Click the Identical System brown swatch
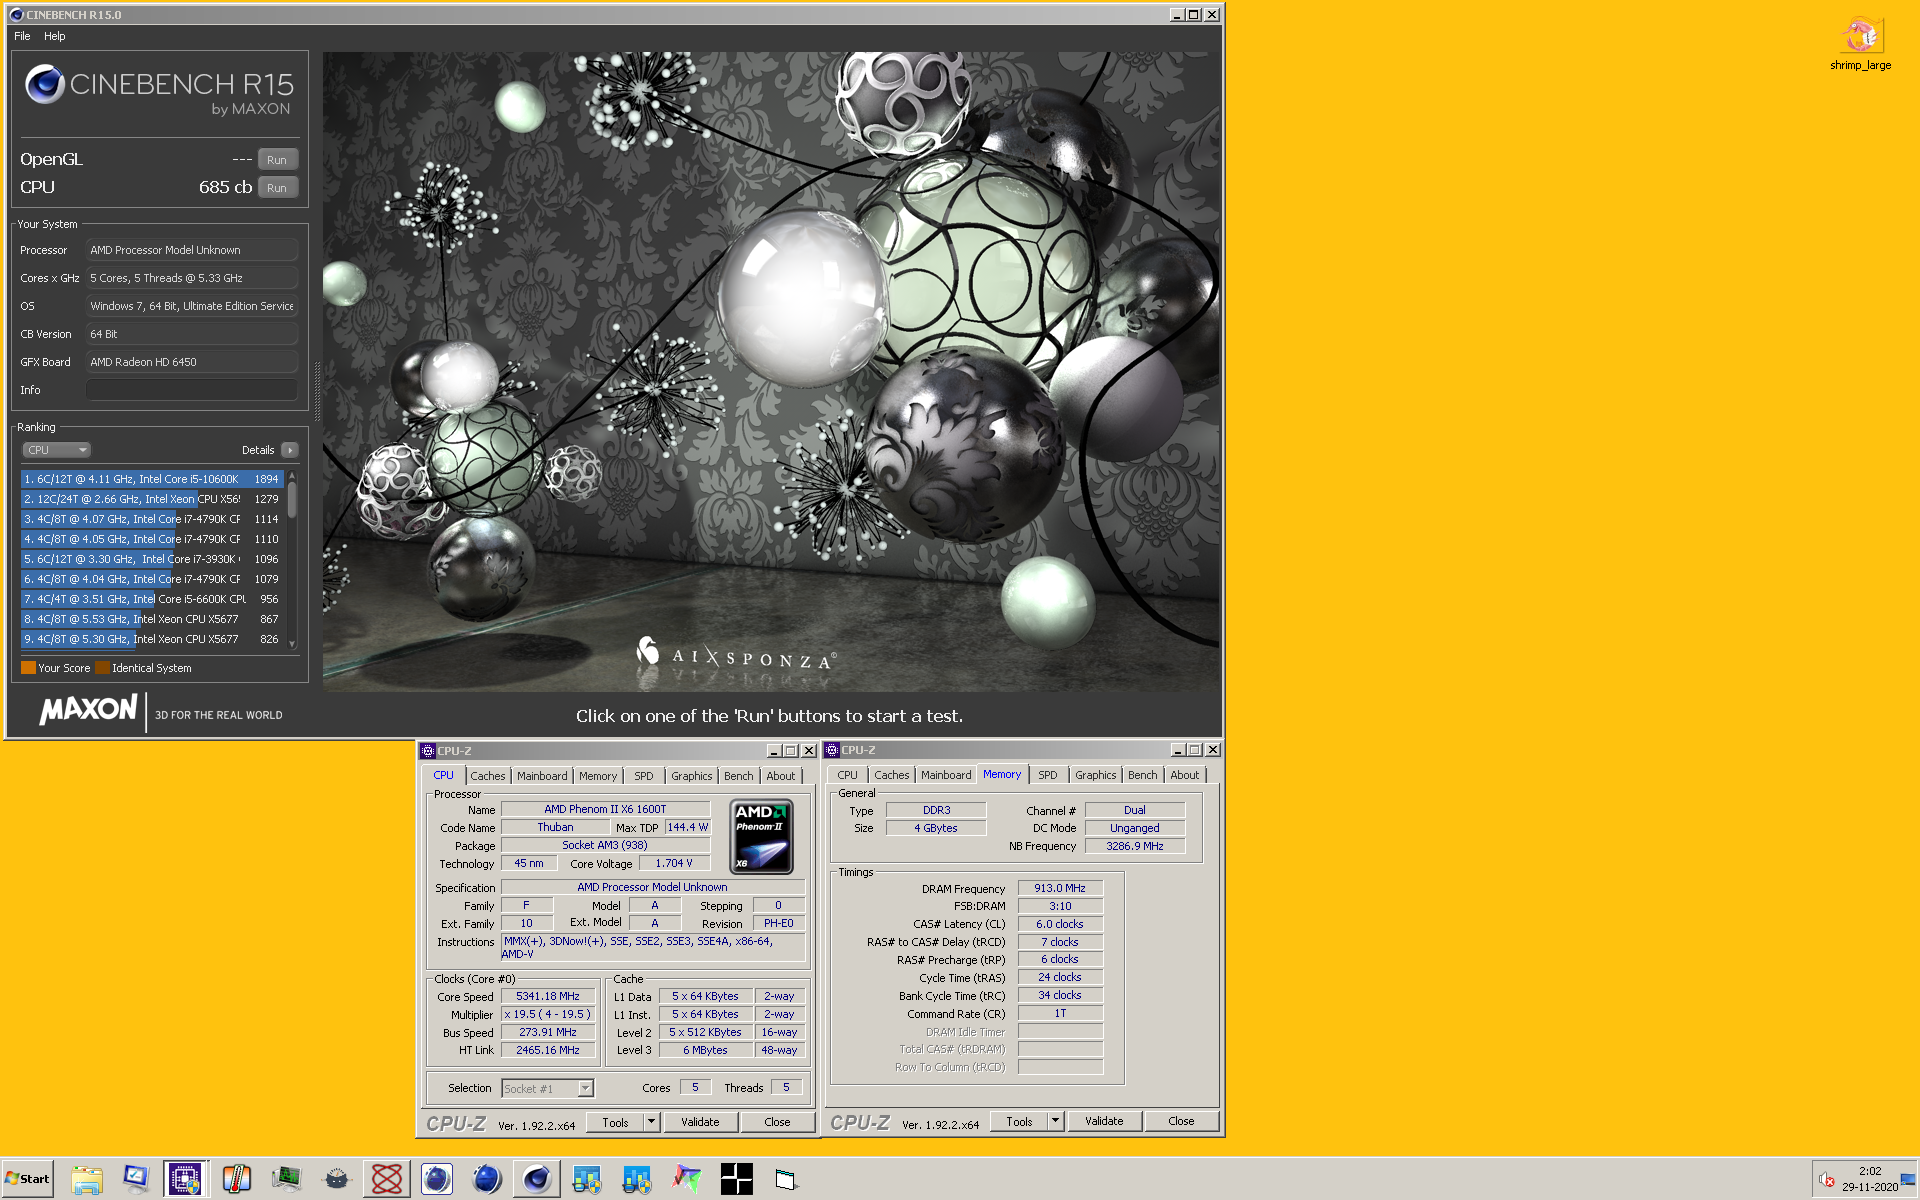The height and width of the screenshot is (1200, 1920). [x=102, y=668]
